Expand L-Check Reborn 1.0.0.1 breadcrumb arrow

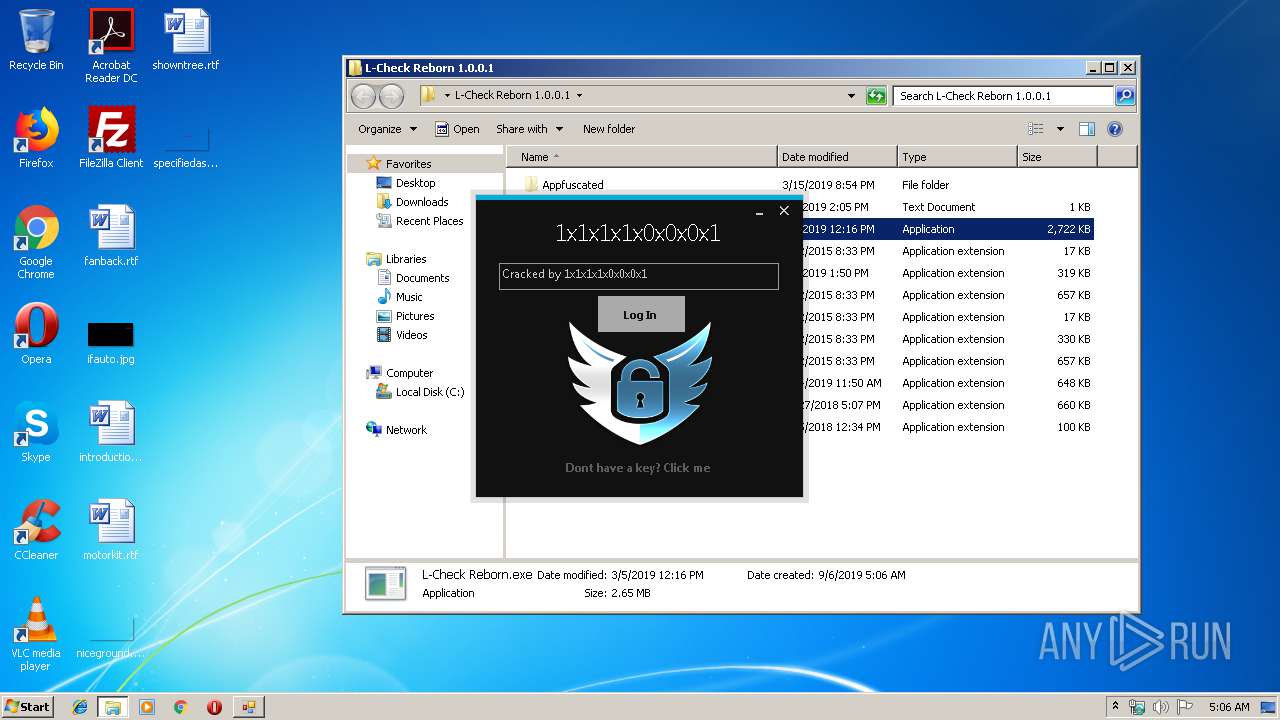click(578, 96)
